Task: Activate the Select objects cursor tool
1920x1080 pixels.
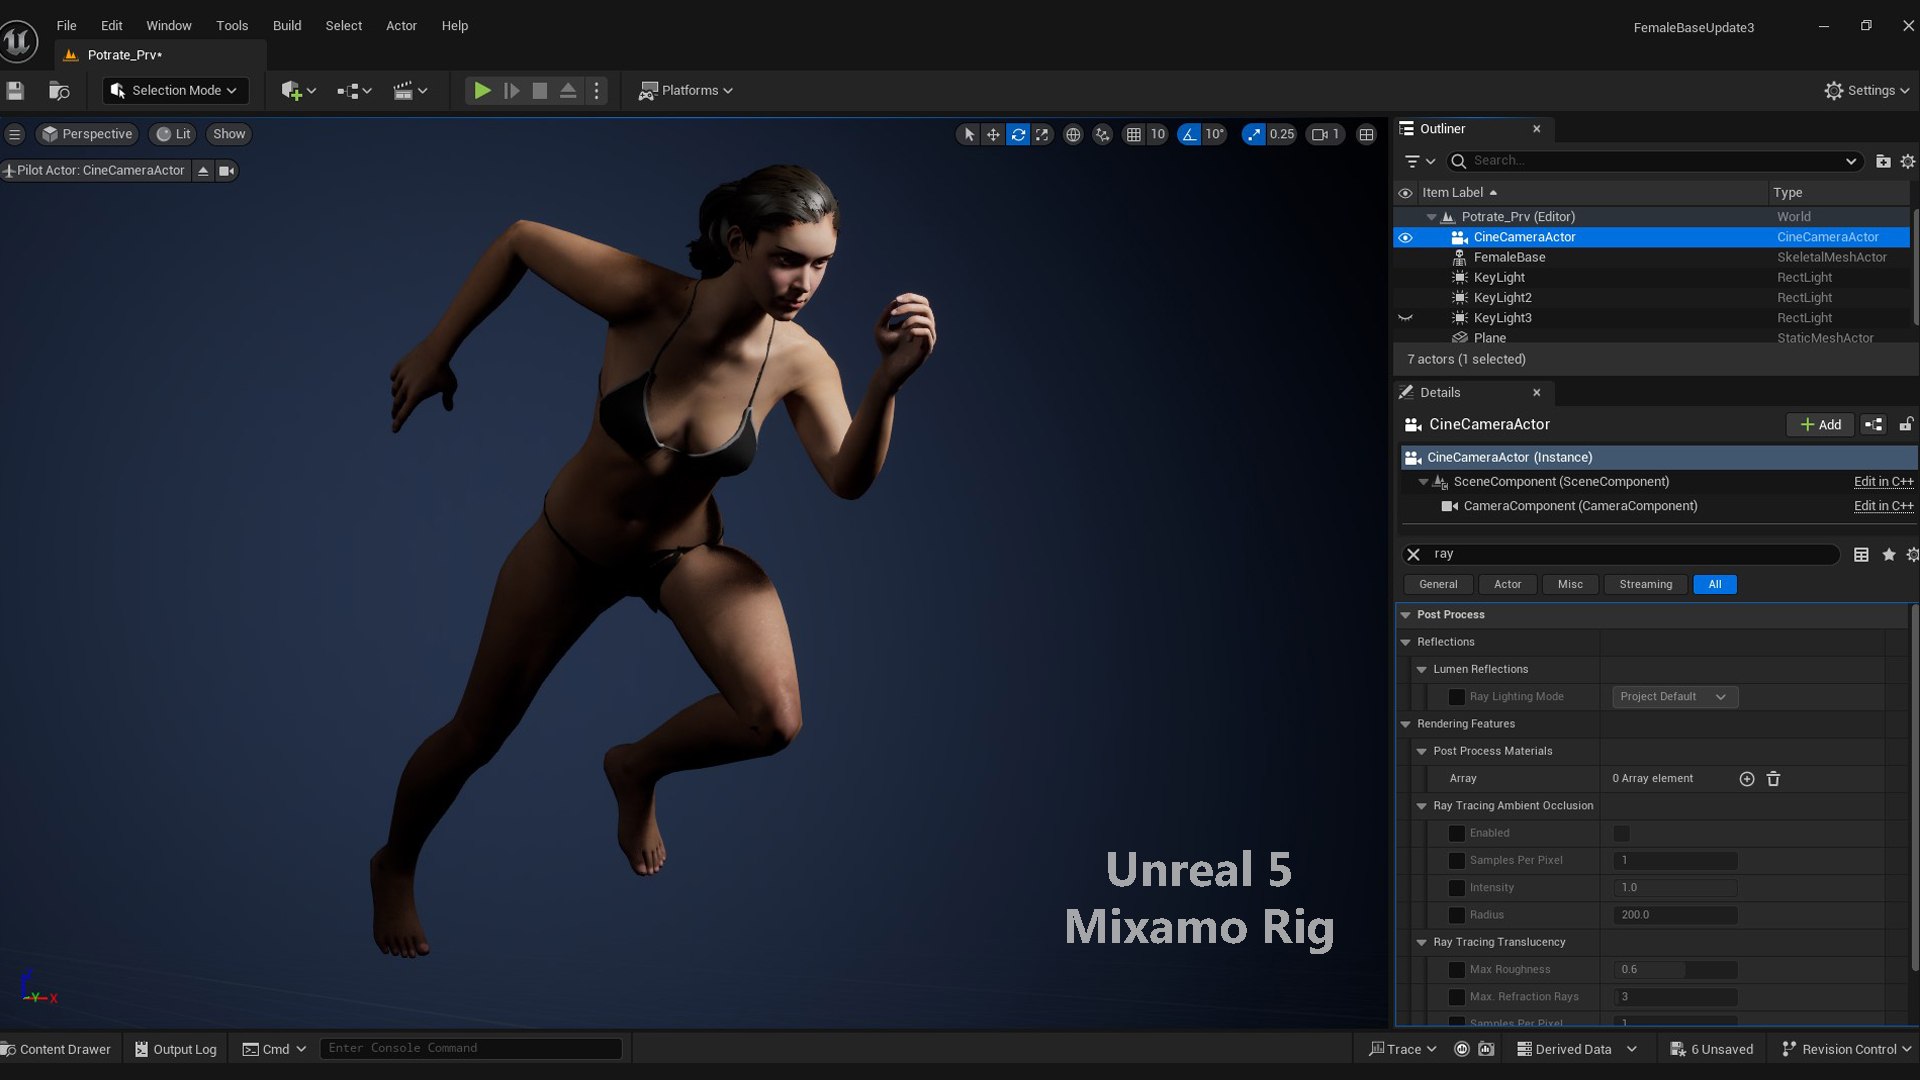Action: coord(968,134)
